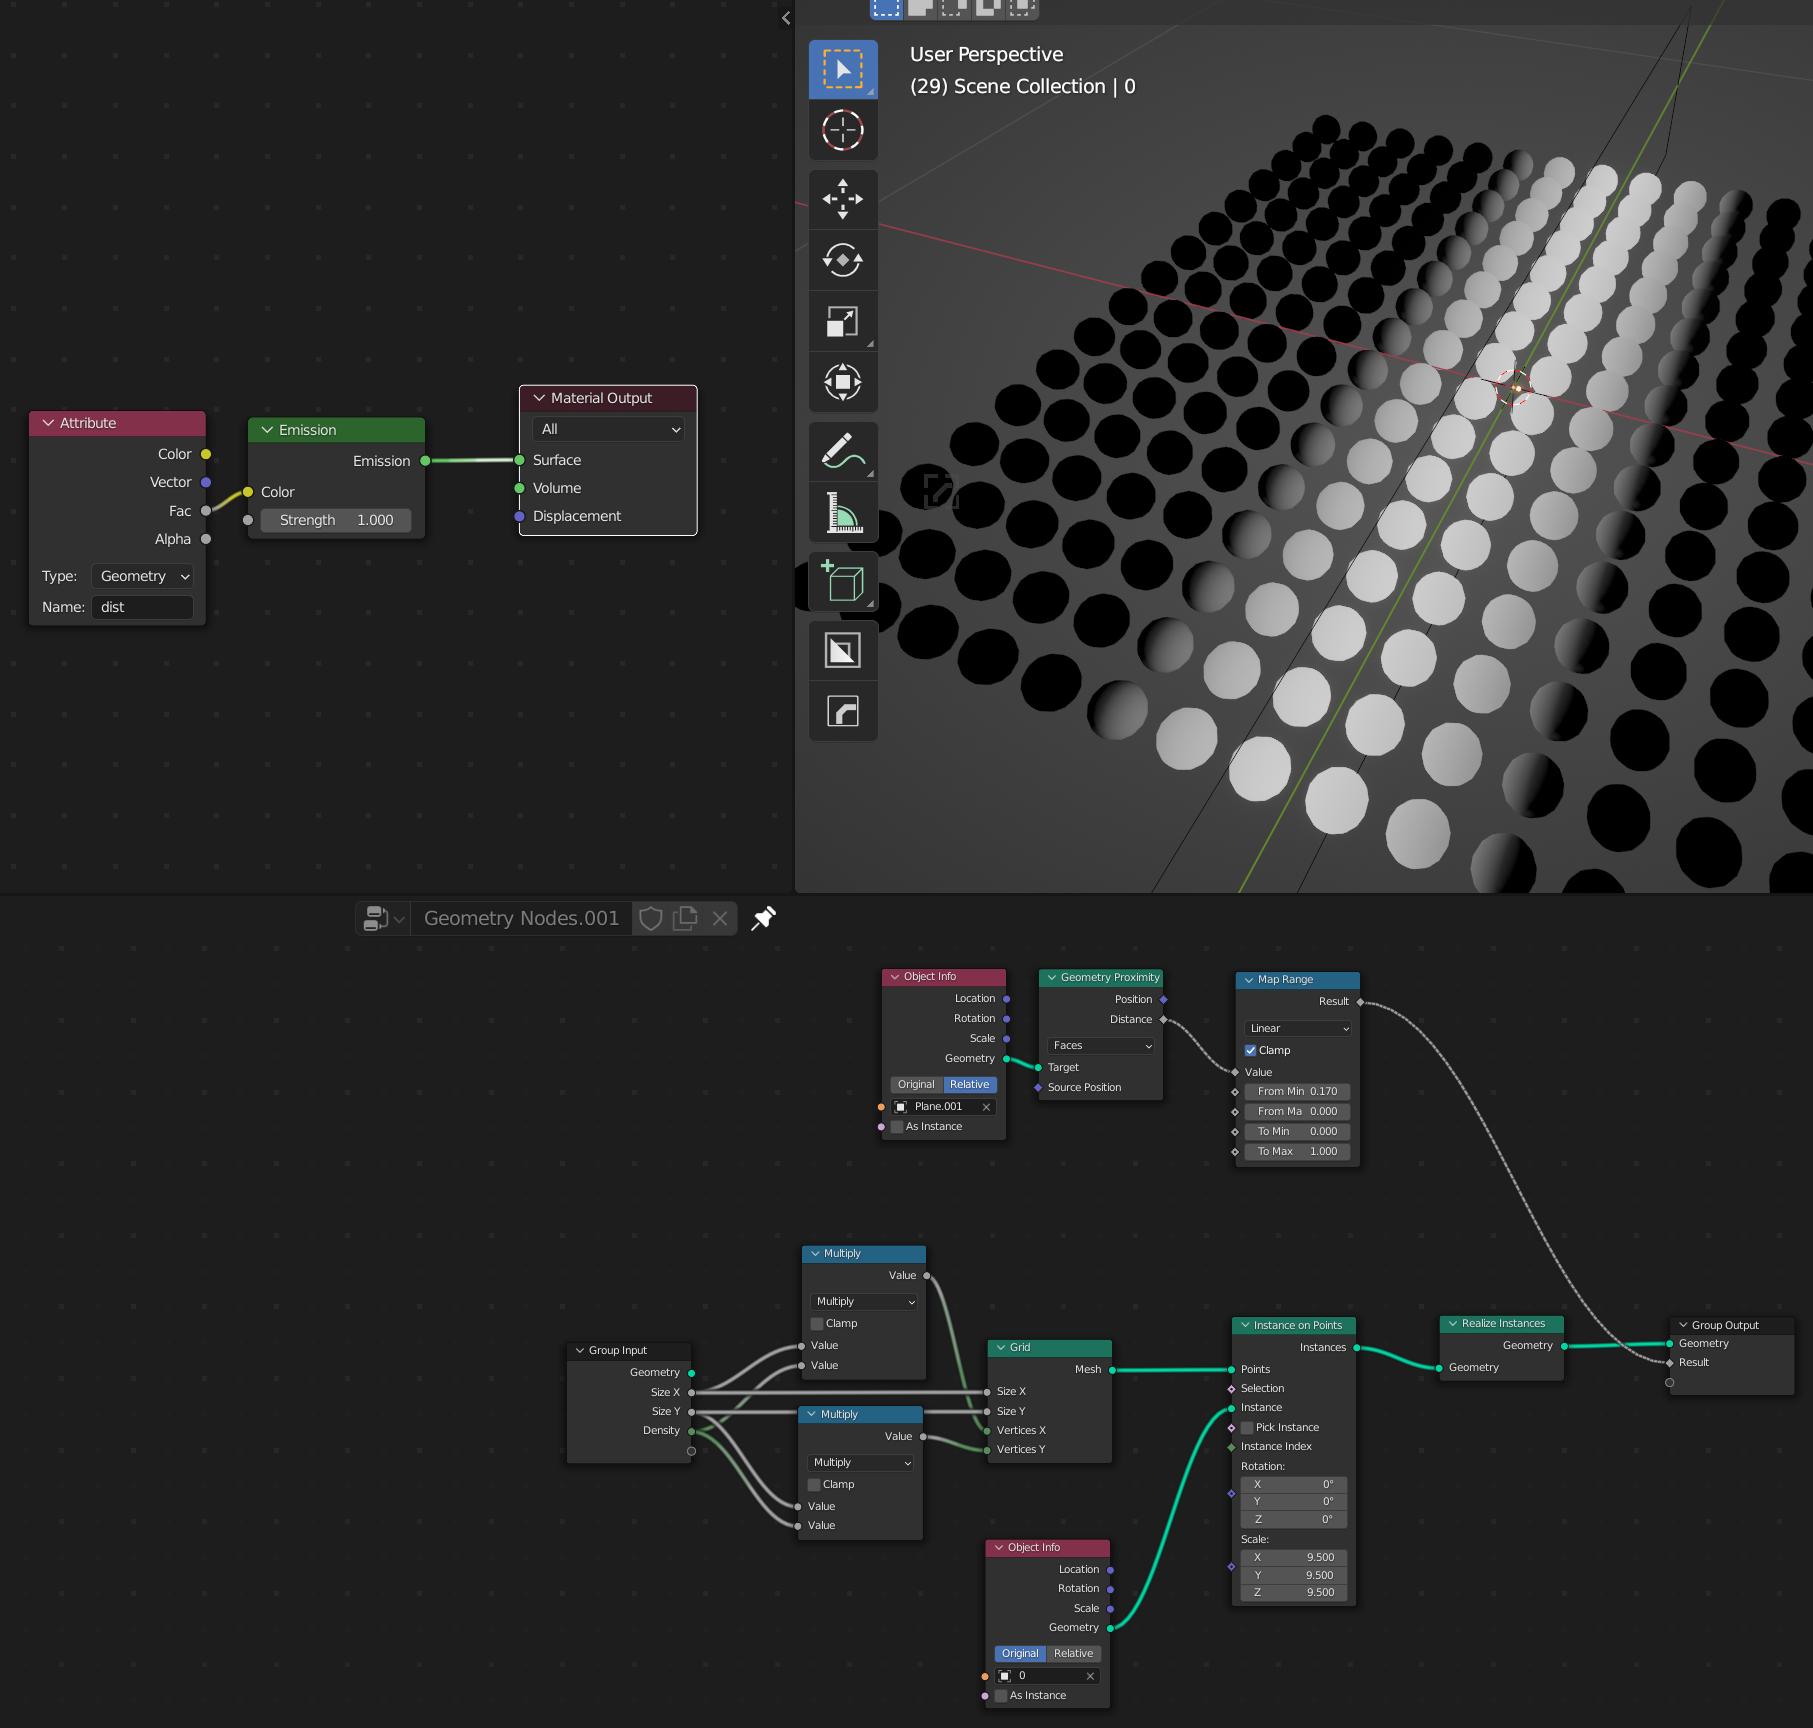This screenshot has width=1813, height=1728.
Task: Choose the Move tool
Action: [843, 199]
